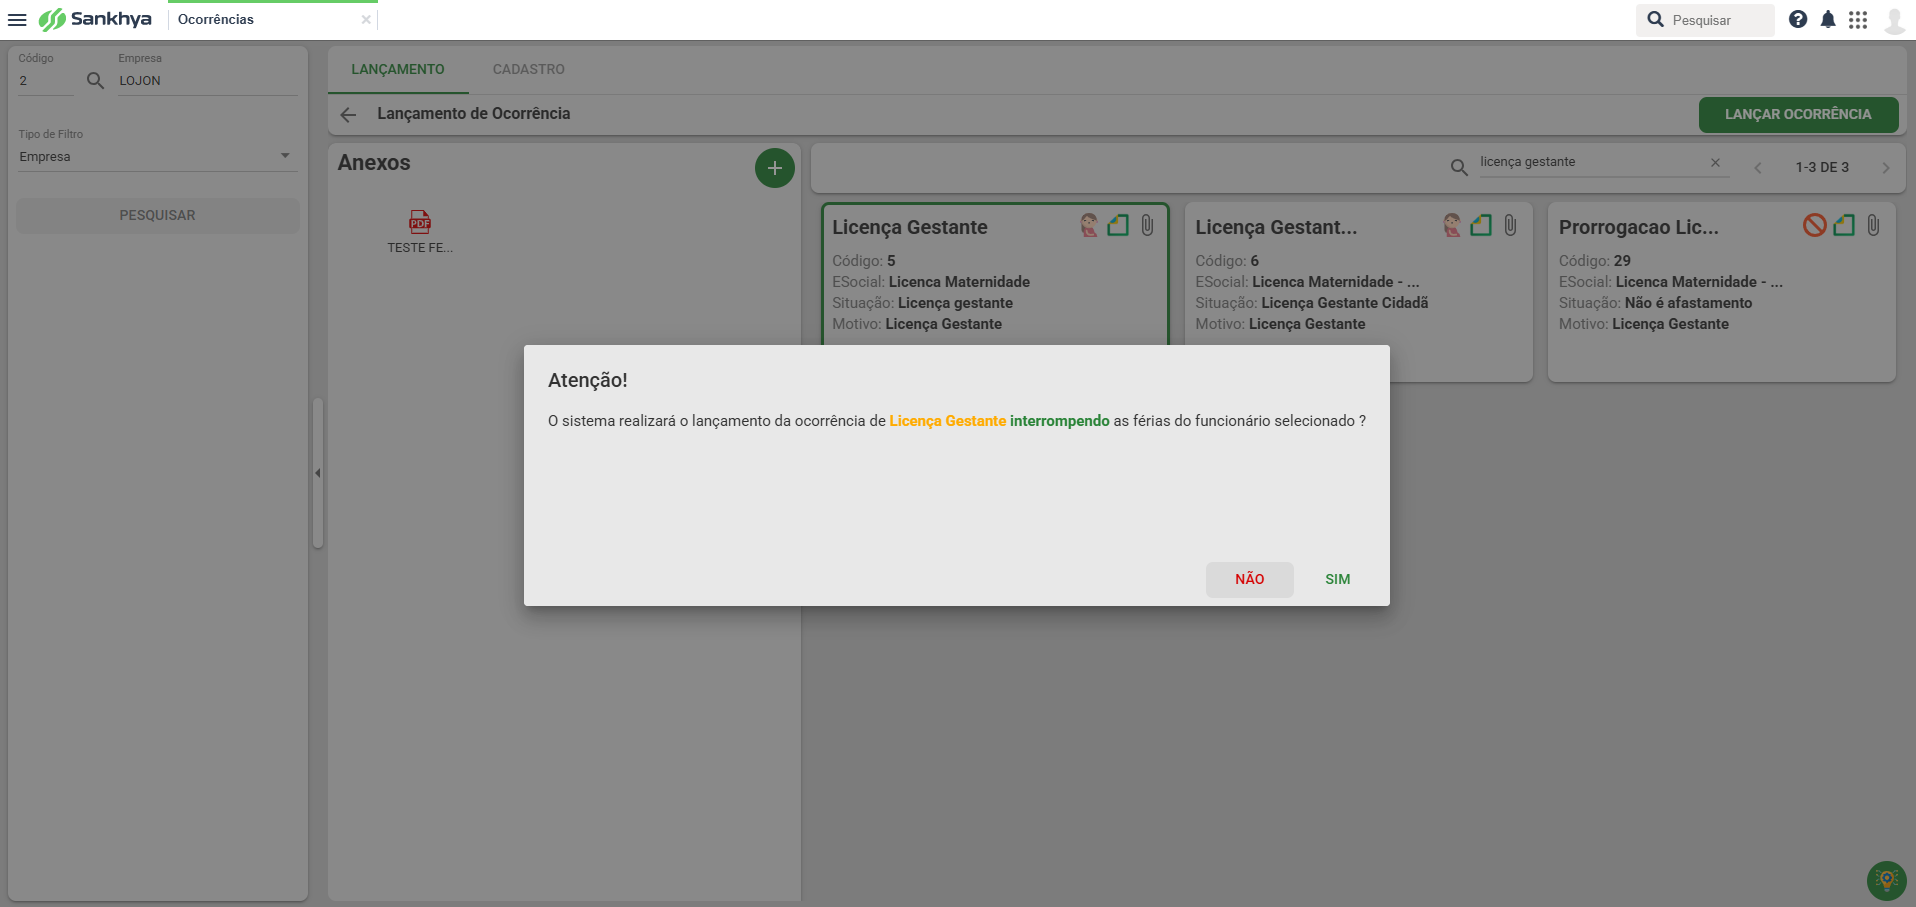Image resolution: width=1916 pixels, height=907 pixels.
Task: Select the Prorrogacao Lic... card title
Action: coord(1638,227)
